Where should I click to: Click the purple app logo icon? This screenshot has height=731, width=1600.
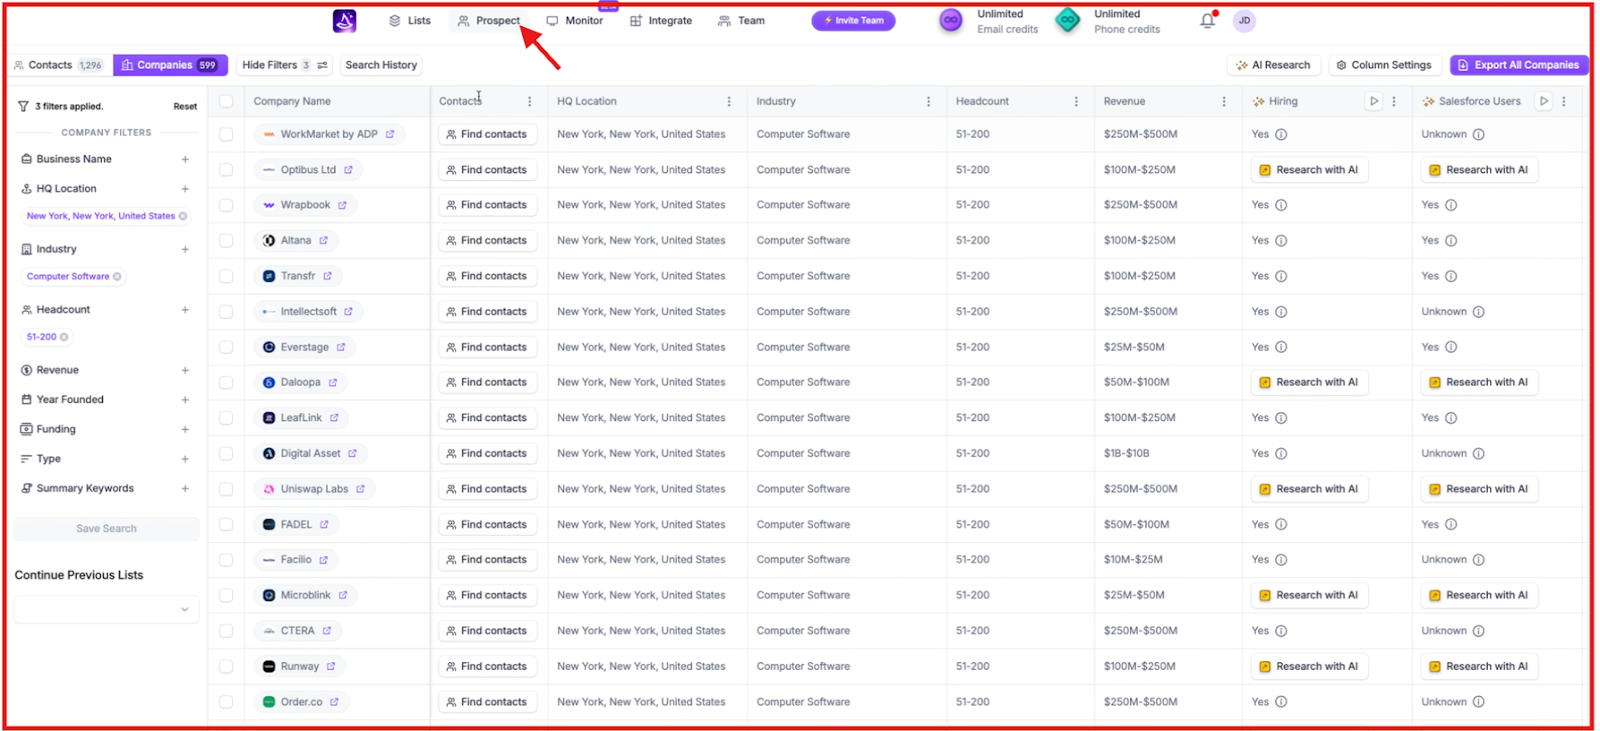[x=344, y=20]
